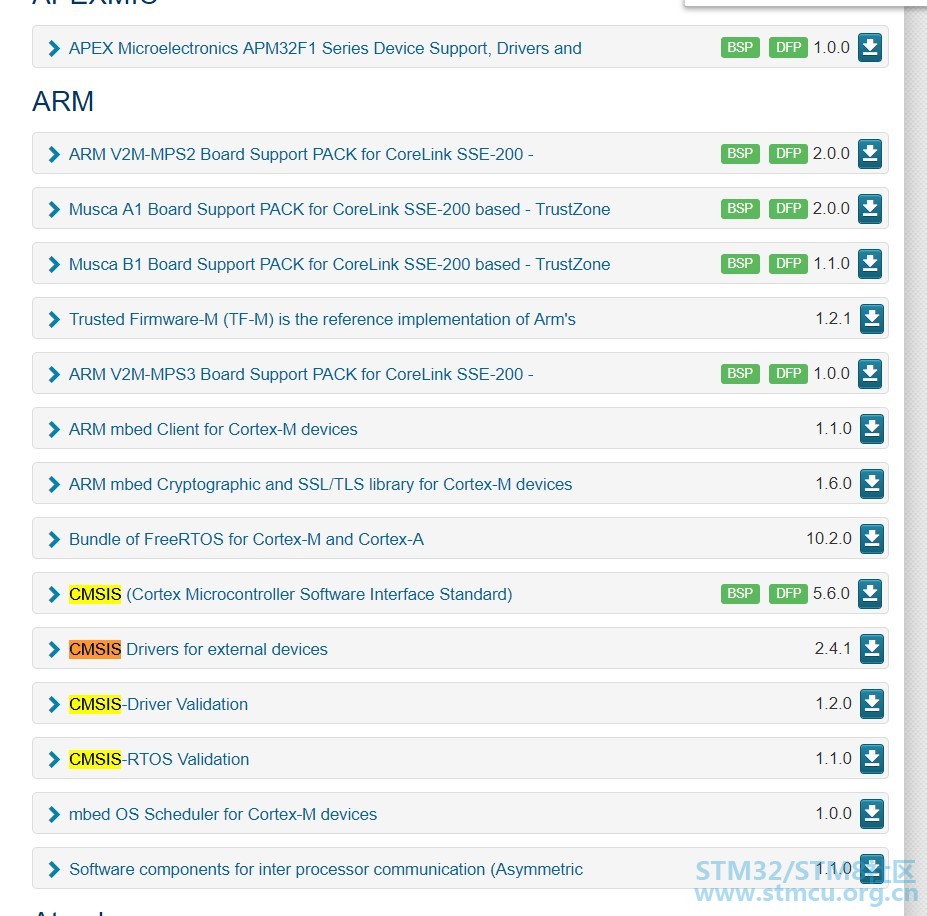Click BSP badge on CMSIS 5.6.0 row

point(740,594)
